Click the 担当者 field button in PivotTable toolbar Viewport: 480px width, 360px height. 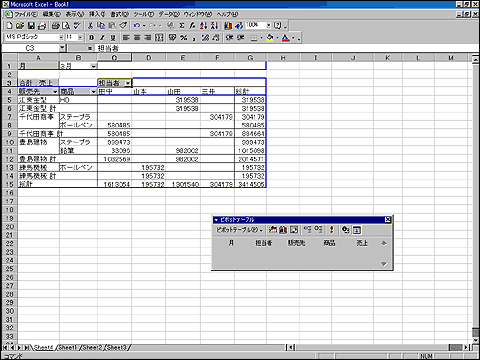[x=263, y=243]
